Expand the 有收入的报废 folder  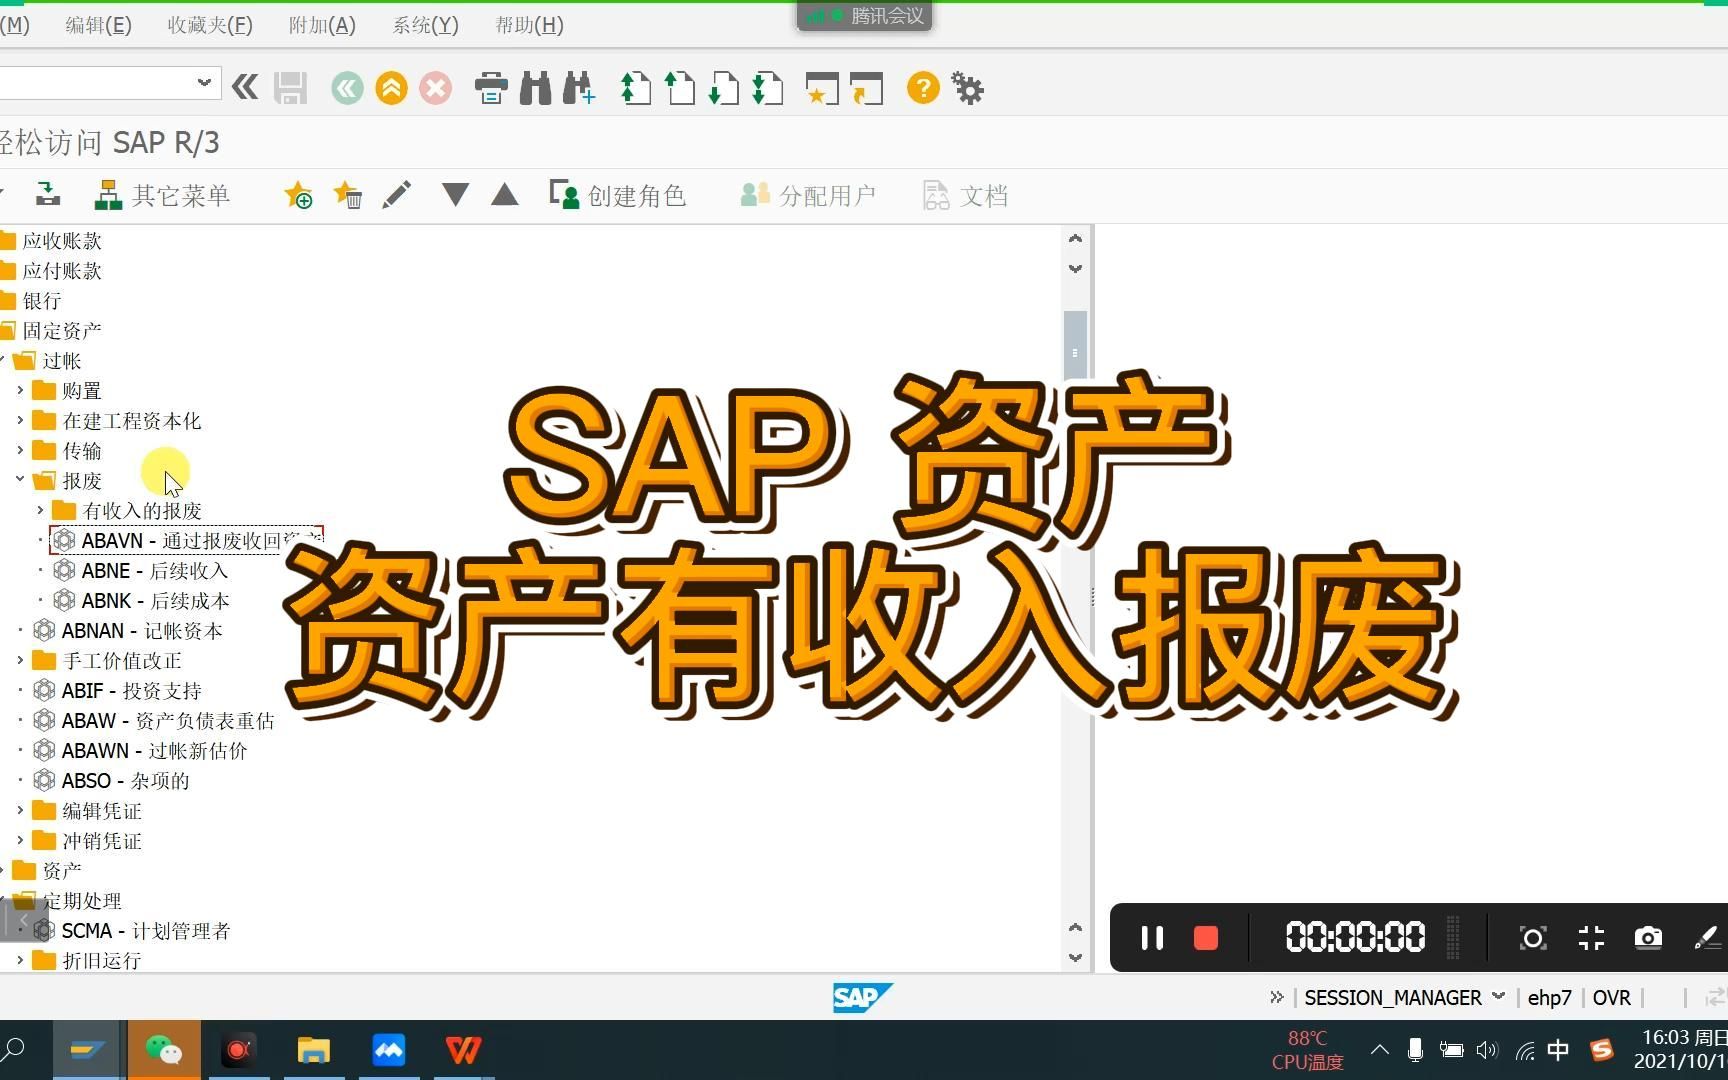[40, 510]
